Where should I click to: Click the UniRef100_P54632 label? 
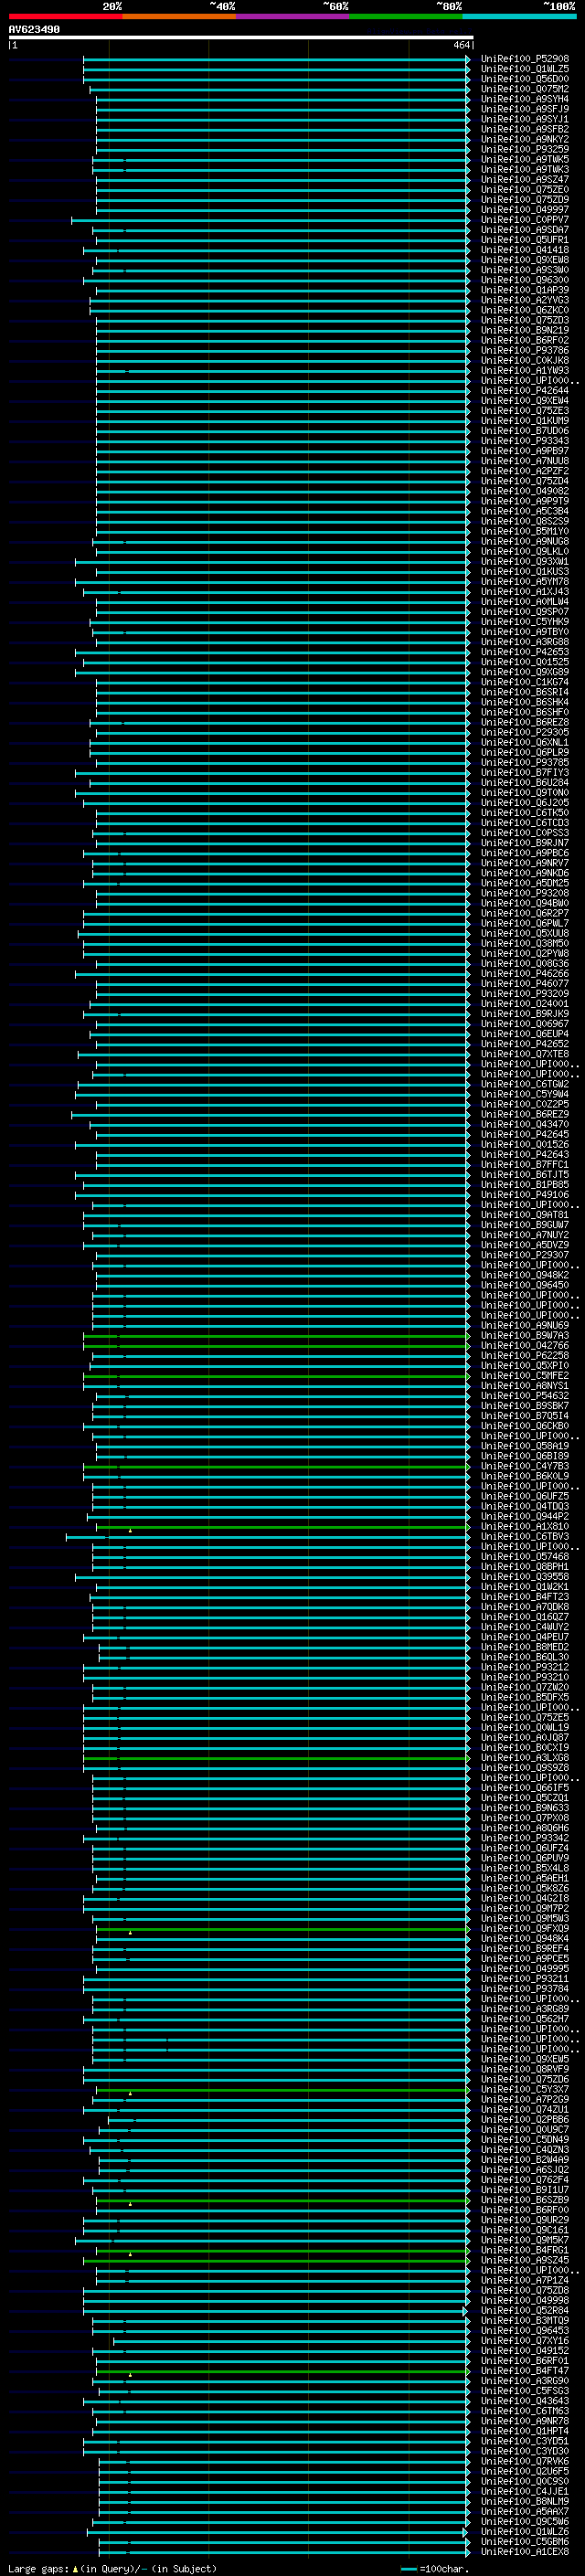(x=525, y=1396)
